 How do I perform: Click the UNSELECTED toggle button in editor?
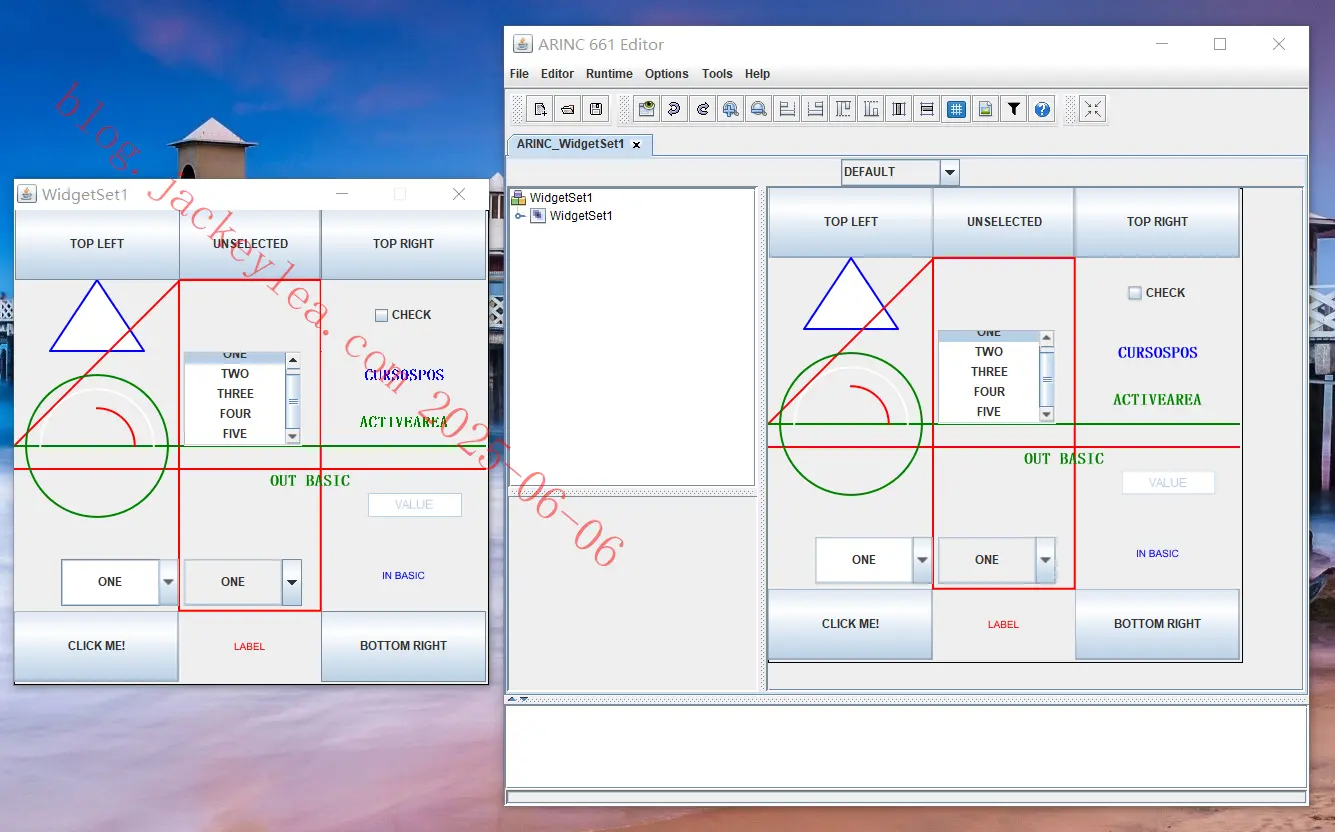(1004, 222)
